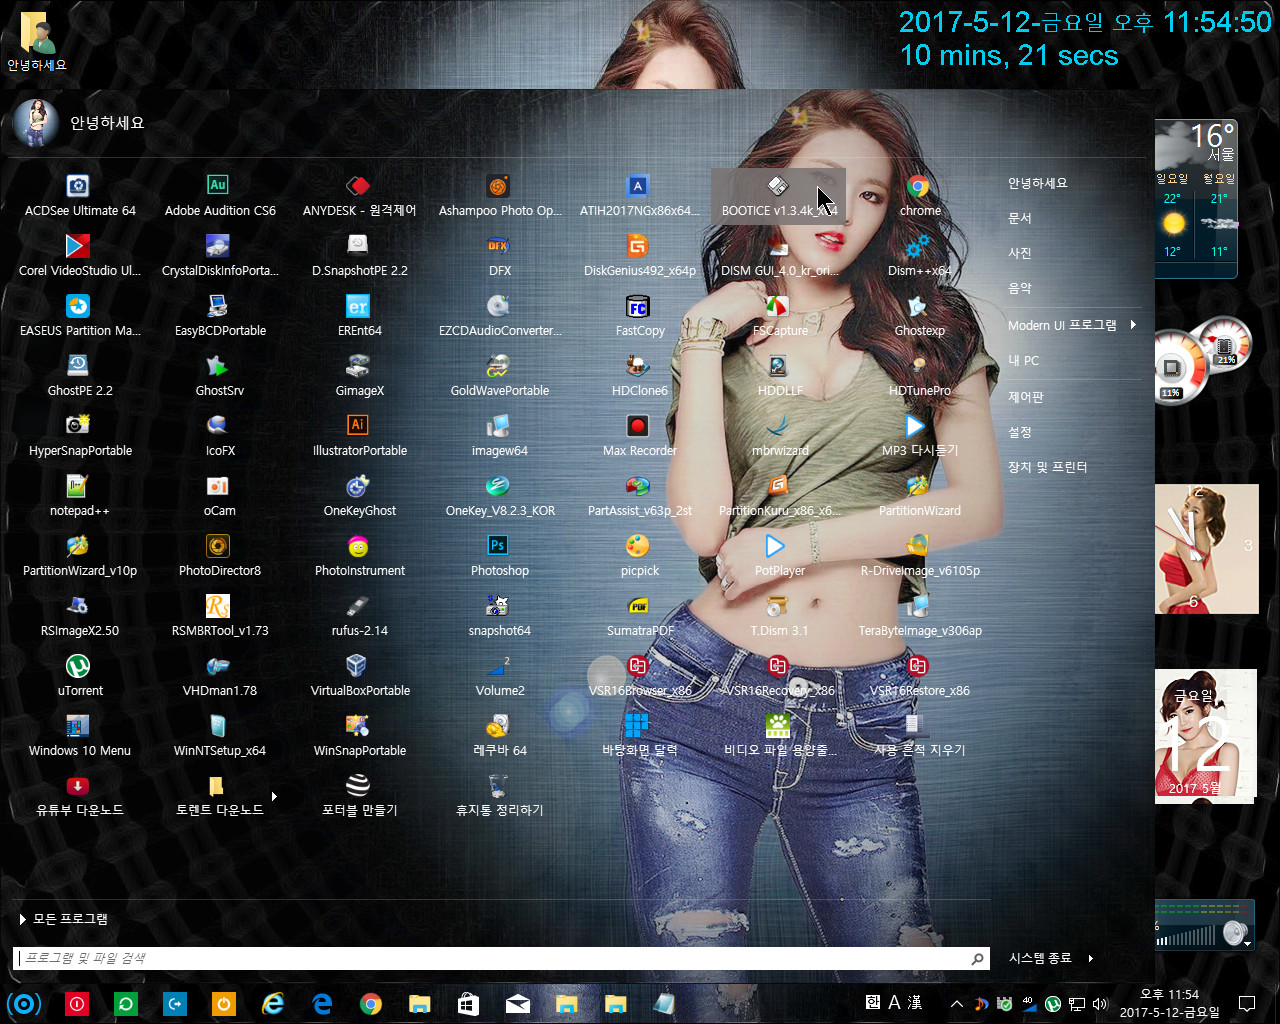1280x1024 pixels.
Task: Open 문서 from right panel
Action: point(1019,218)
